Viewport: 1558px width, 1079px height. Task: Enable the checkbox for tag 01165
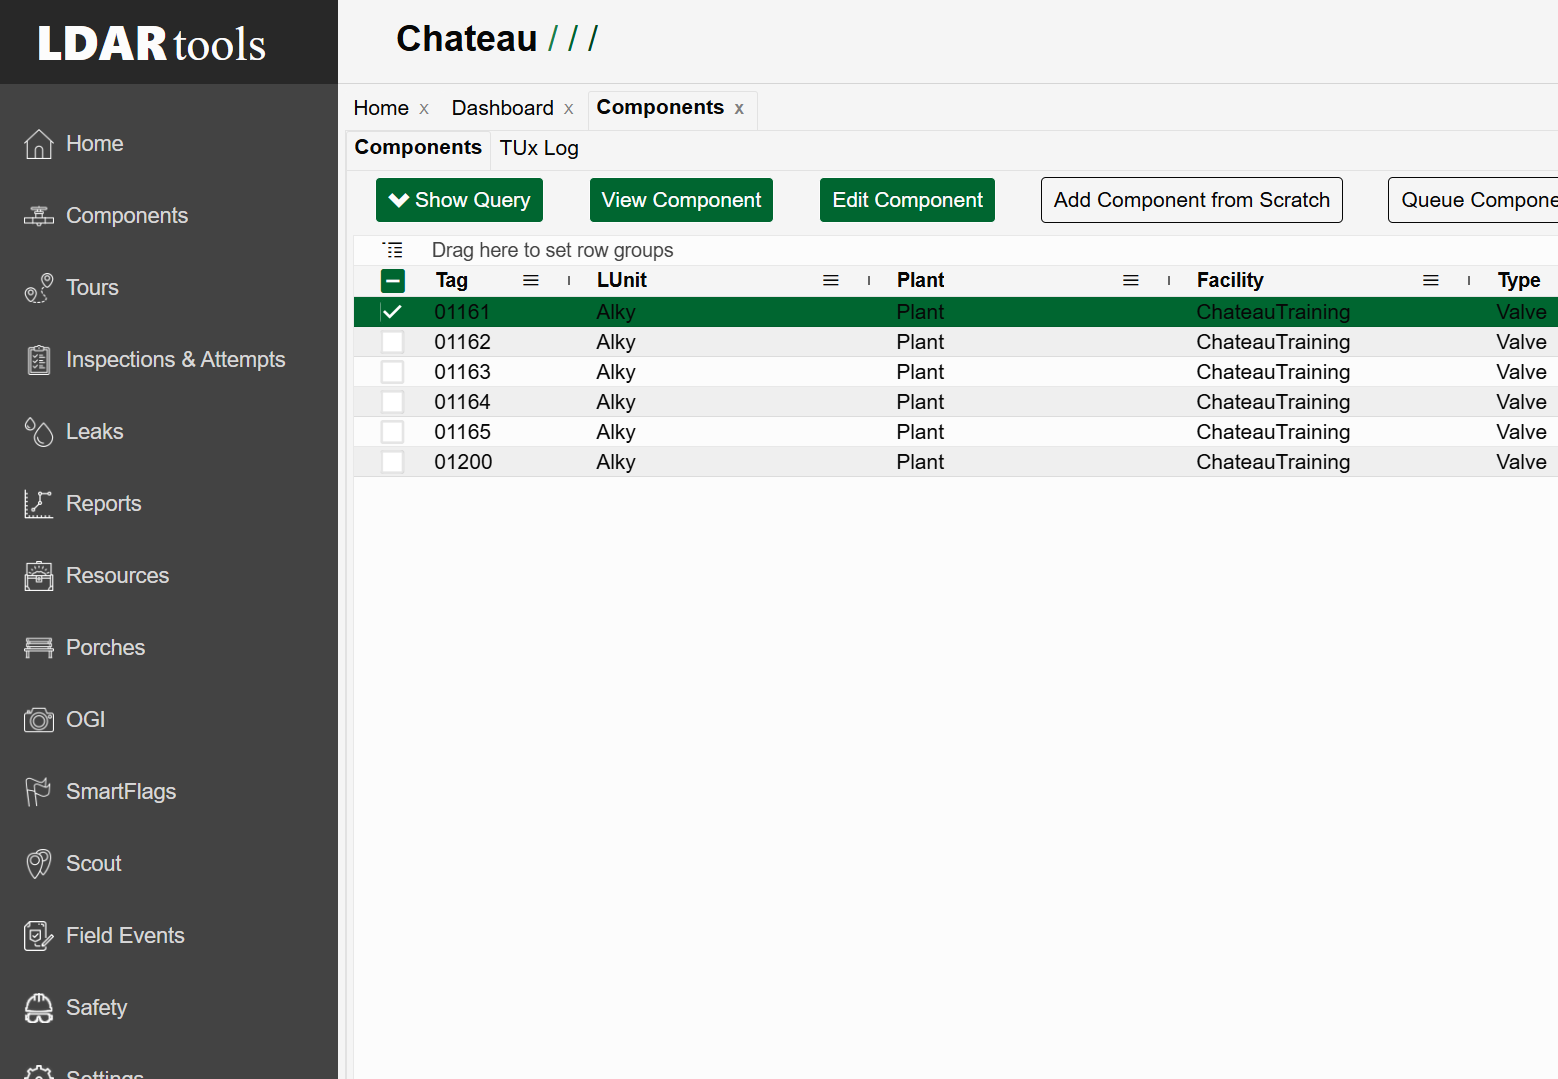[392, 432]
